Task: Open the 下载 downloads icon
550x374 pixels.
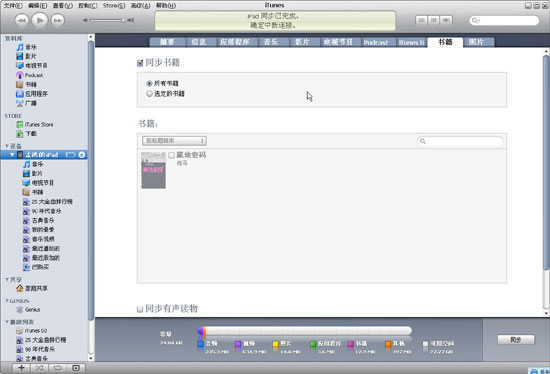Action: 20,134
